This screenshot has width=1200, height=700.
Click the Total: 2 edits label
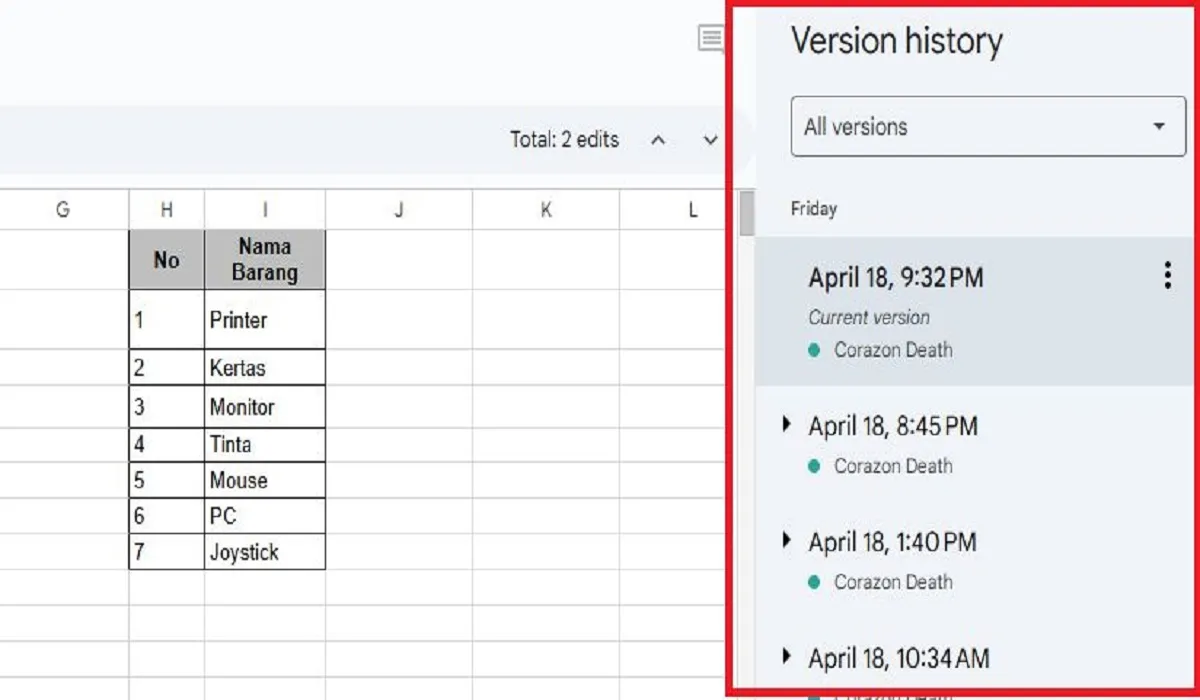coord(563,140)
